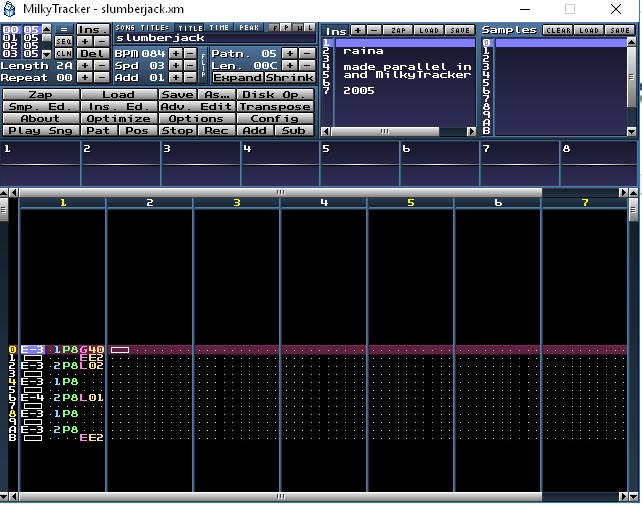Click the Samples list down arrow
Screen dimensions: 642x508
click(x=631, y=131)
